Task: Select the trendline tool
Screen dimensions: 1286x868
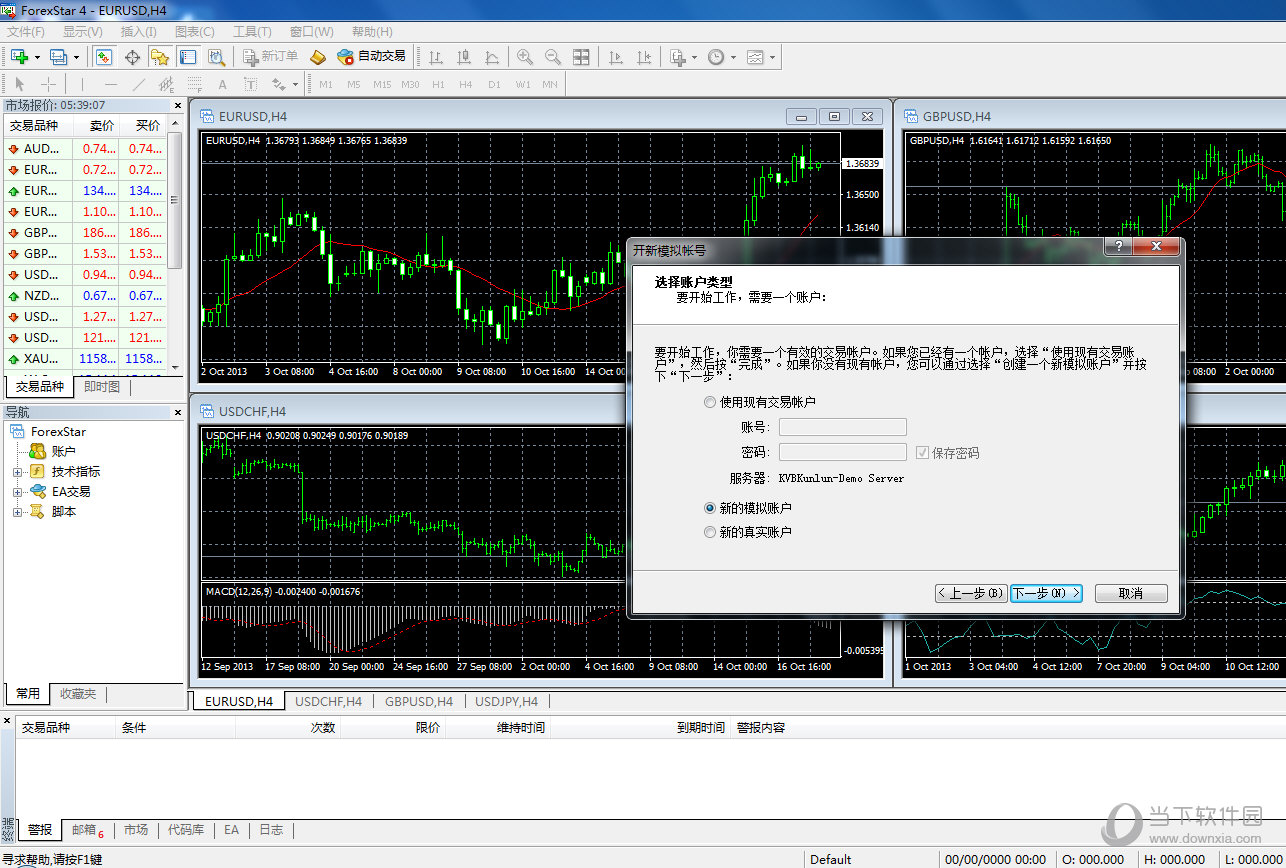Action: (138, 84)
